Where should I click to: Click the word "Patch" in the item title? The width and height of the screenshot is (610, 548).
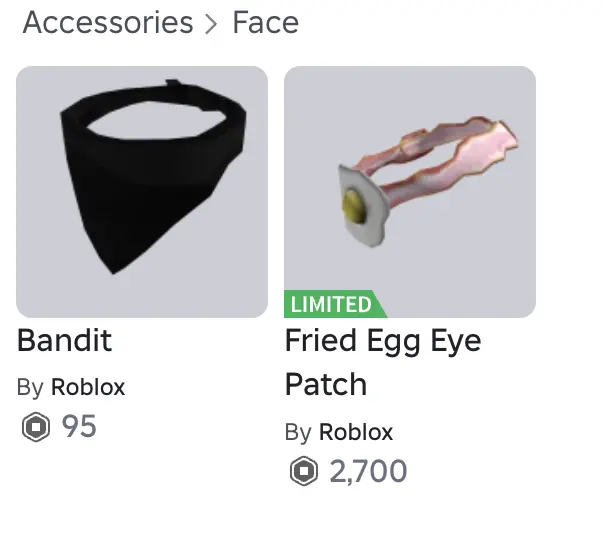[x=326, y=385]
